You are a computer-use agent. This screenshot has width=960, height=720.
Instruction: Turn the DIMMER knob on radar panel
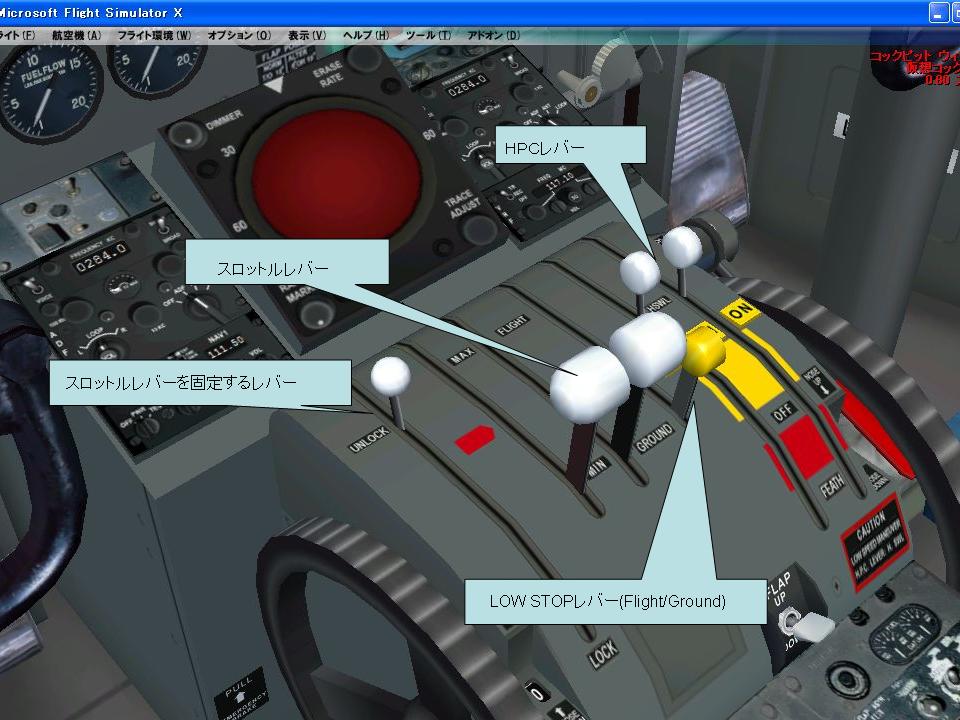[186, 135]
